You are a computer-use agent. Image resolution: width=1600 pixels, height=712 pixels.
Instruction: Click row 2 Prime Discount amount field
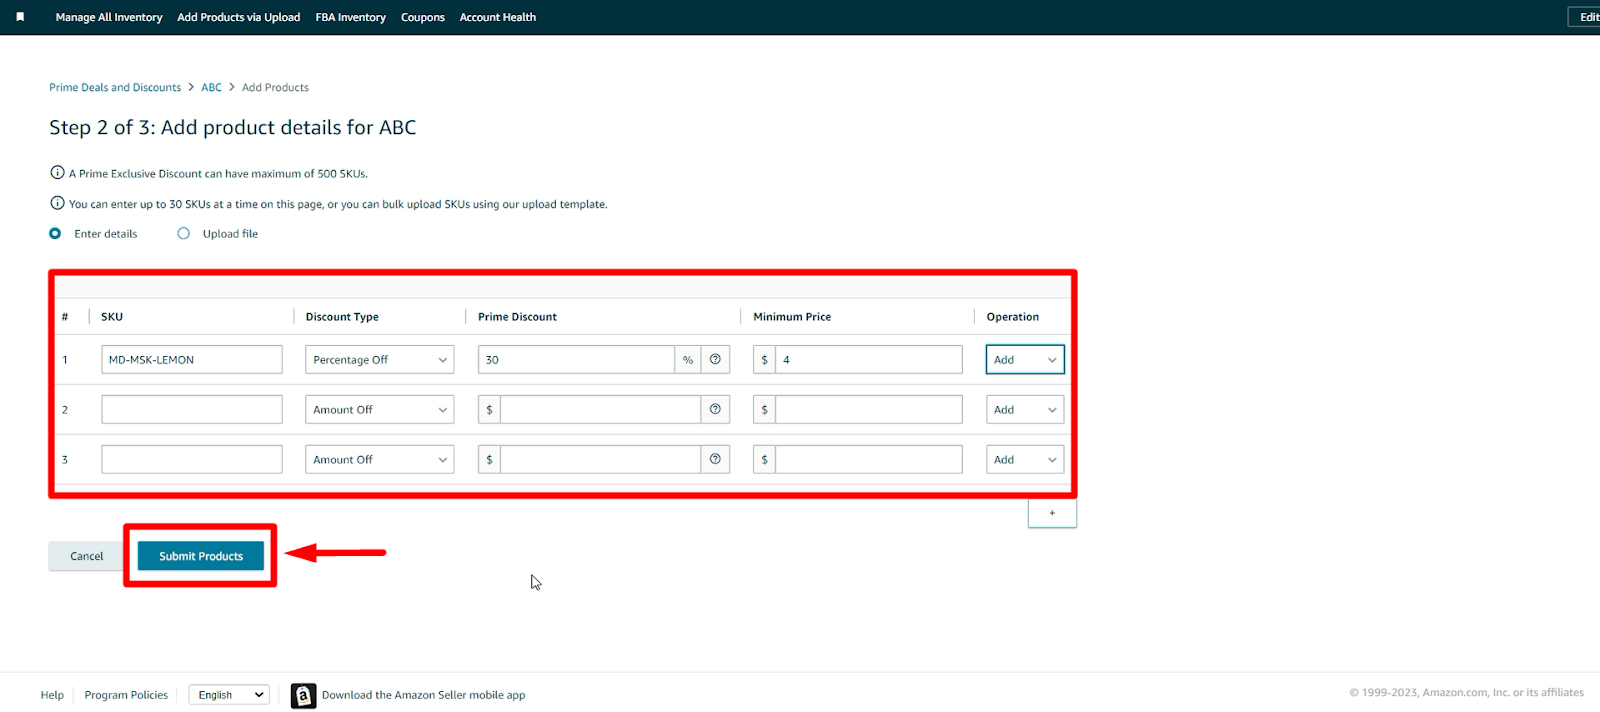pos(600,410)
